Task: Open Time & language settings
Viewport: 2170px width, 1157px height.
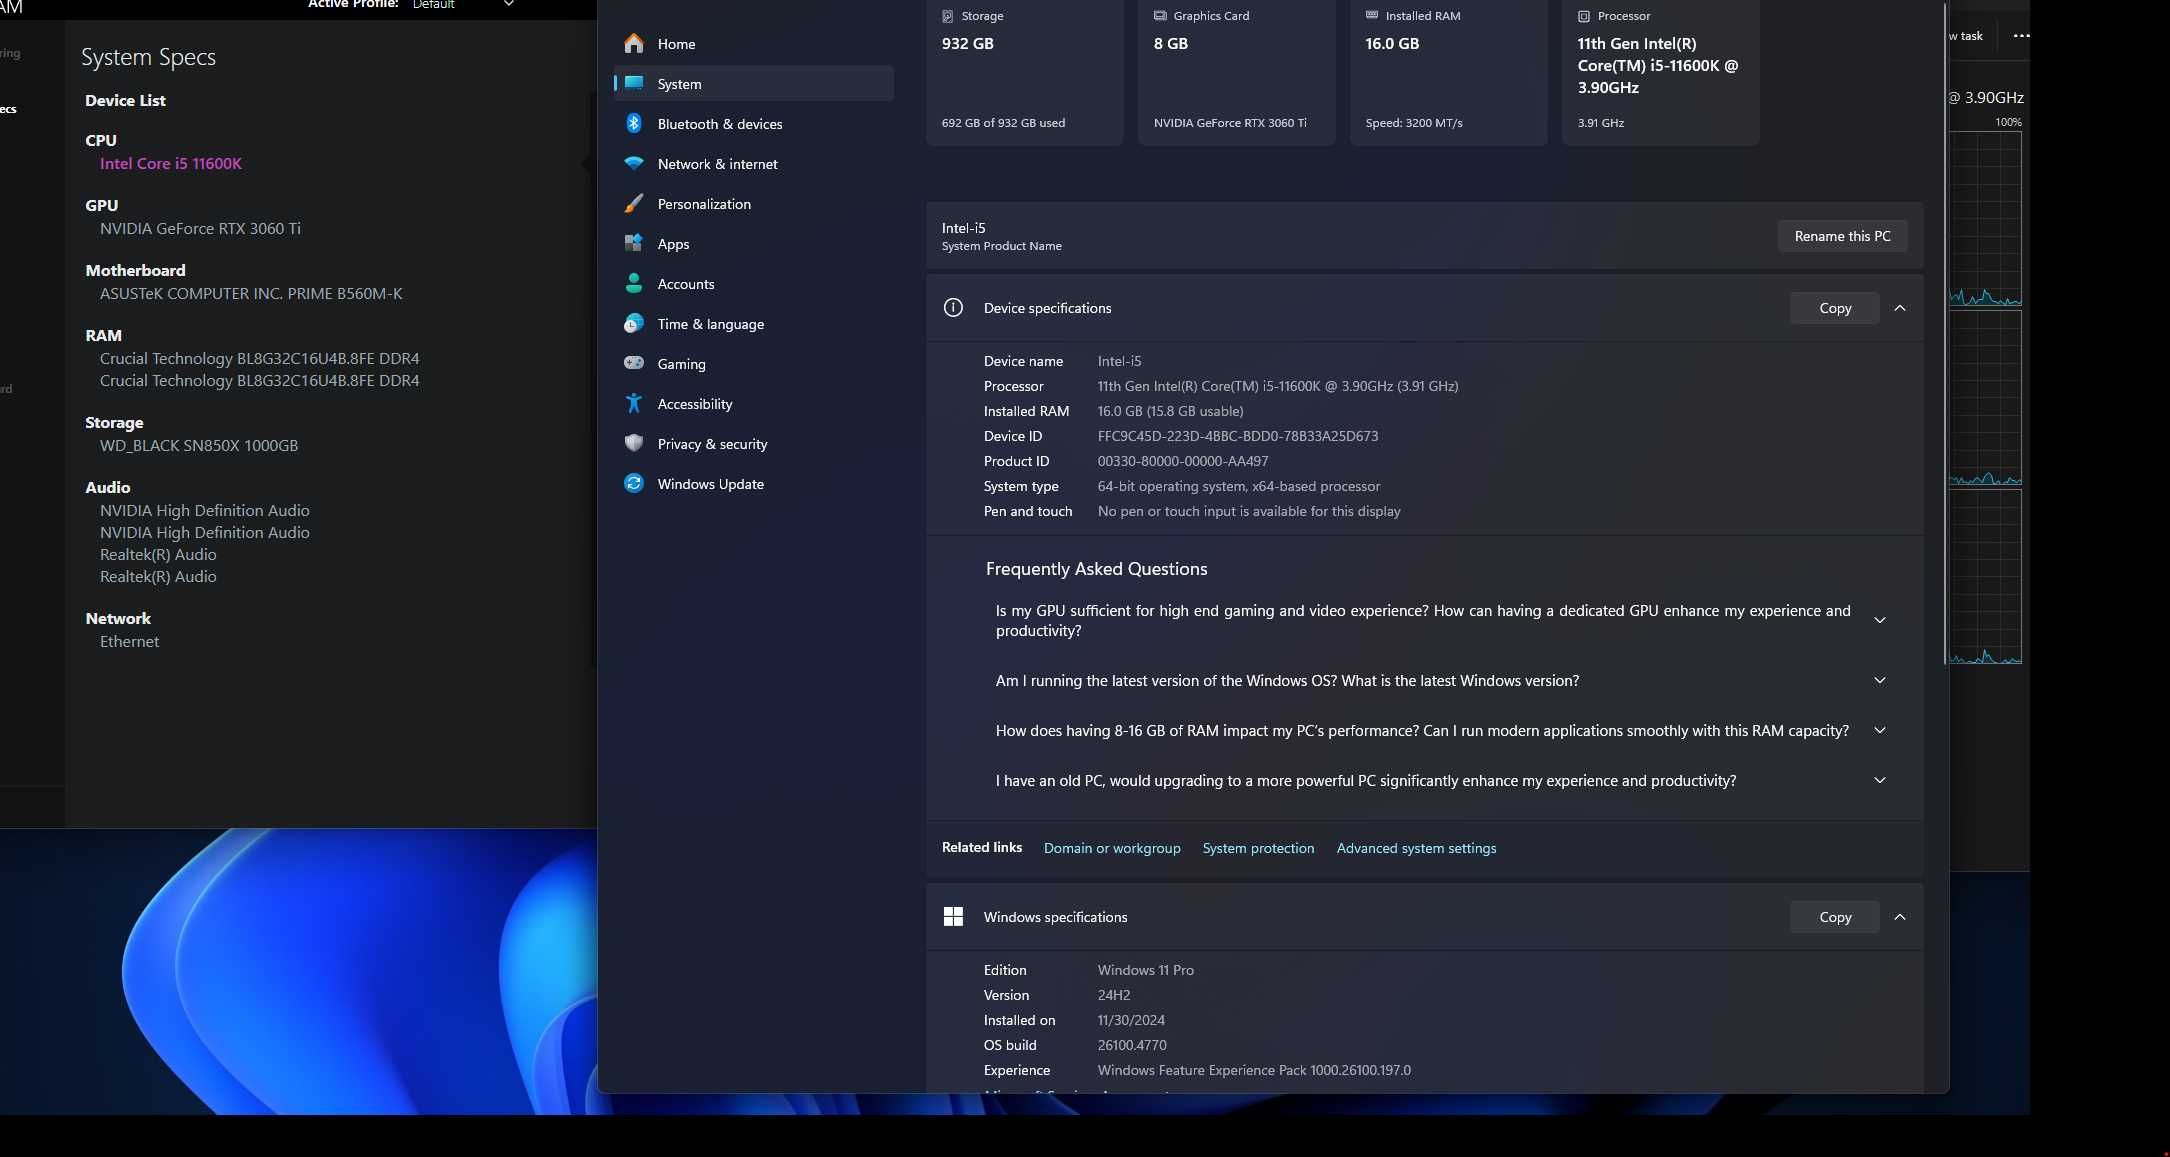Action: click(x=754, y=323)
